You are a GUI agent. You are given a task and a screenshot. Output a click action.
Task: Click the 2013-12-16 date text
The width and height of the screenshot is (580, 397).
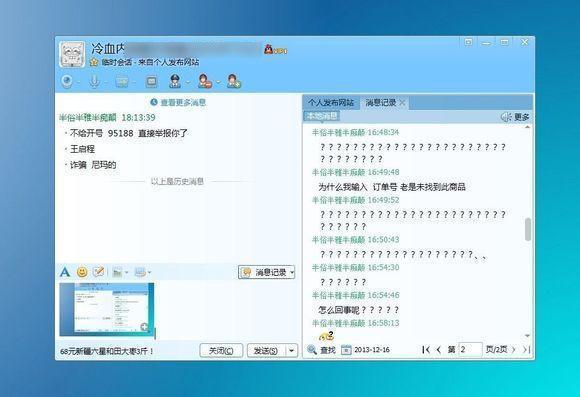pos(372,350)
